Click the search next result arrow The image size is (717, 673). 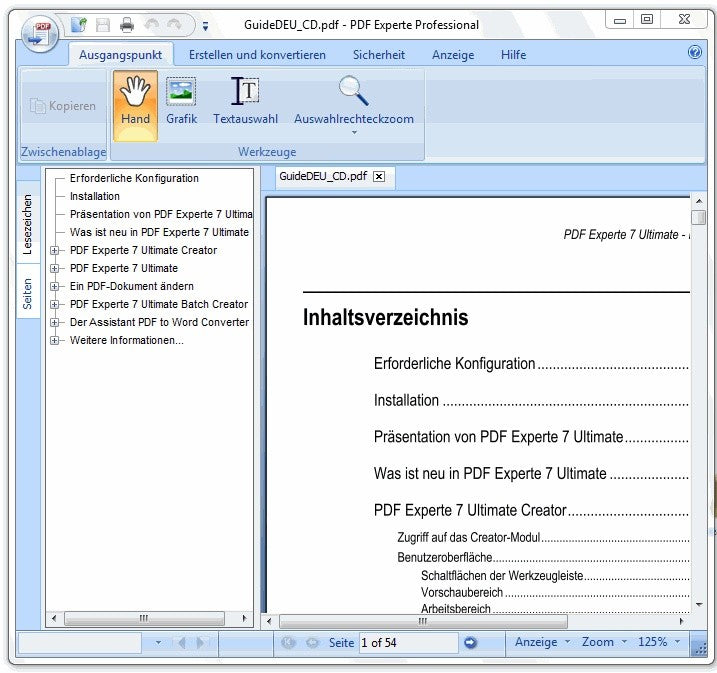tap(200, 643)
